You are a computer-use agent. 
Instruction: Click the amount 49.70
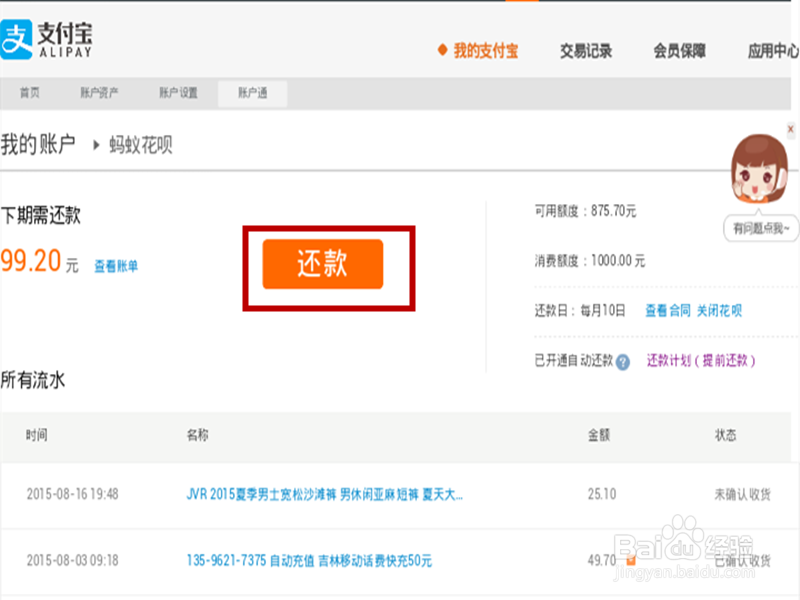pyautogui.click(x=602, y=561)
